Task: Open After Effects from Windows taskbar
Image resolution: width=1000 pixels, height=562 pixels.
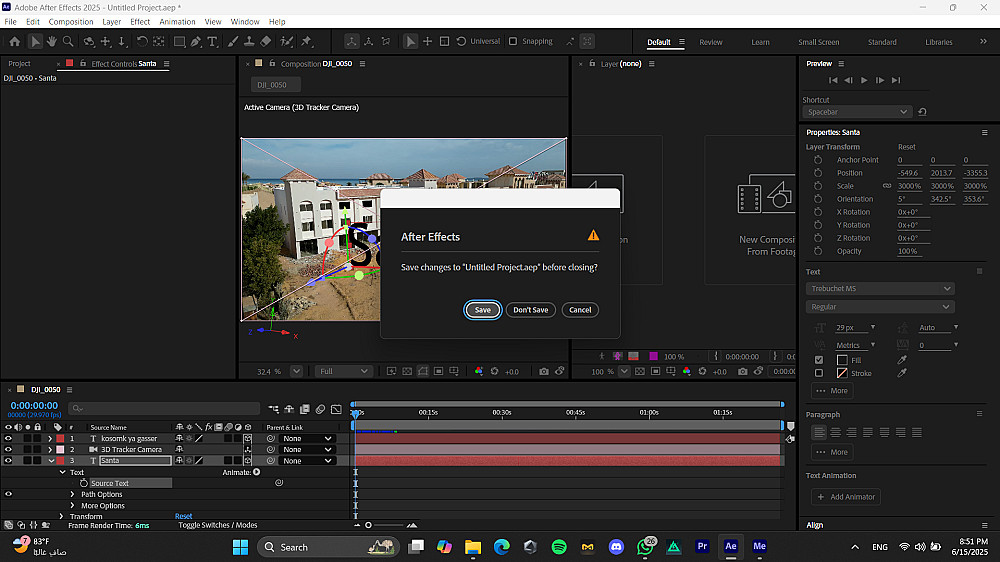Action: click(x=731, y=547)
